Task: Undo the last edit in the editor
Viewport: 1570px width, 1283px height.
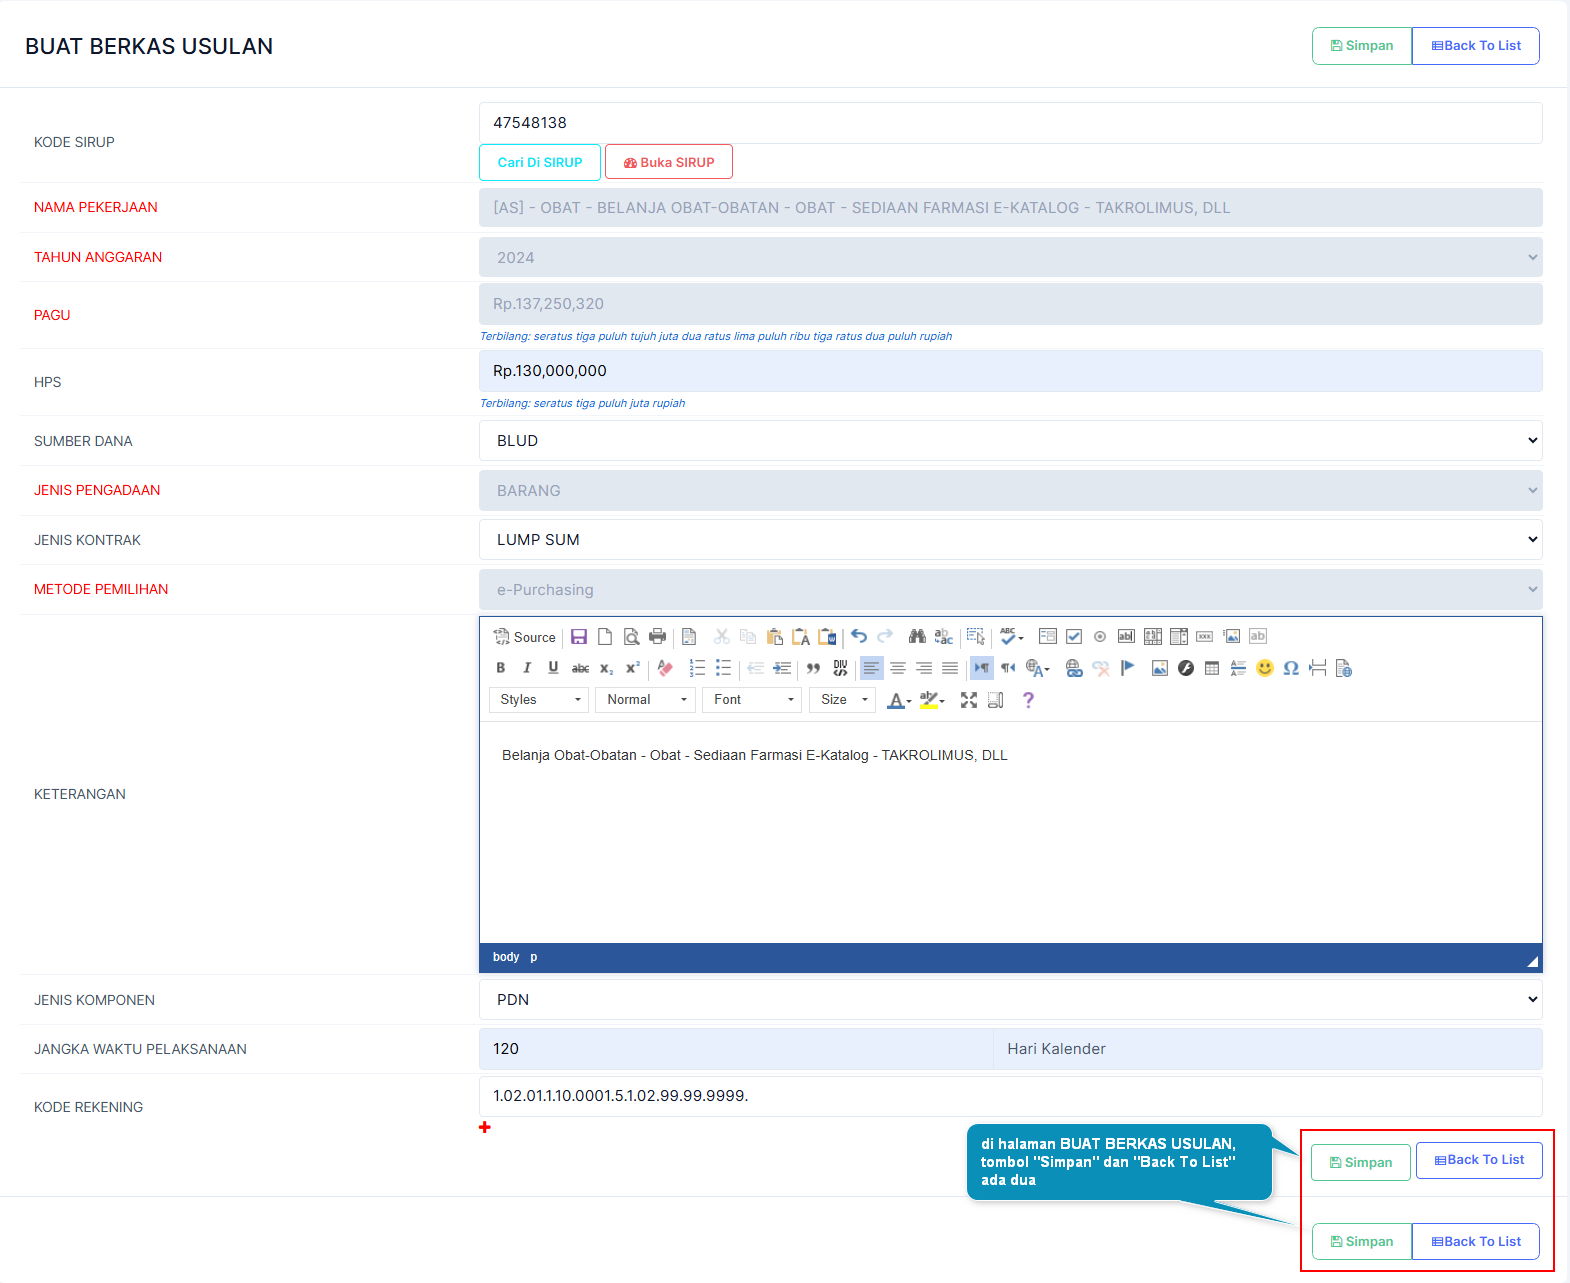Action: pos(859,637)
